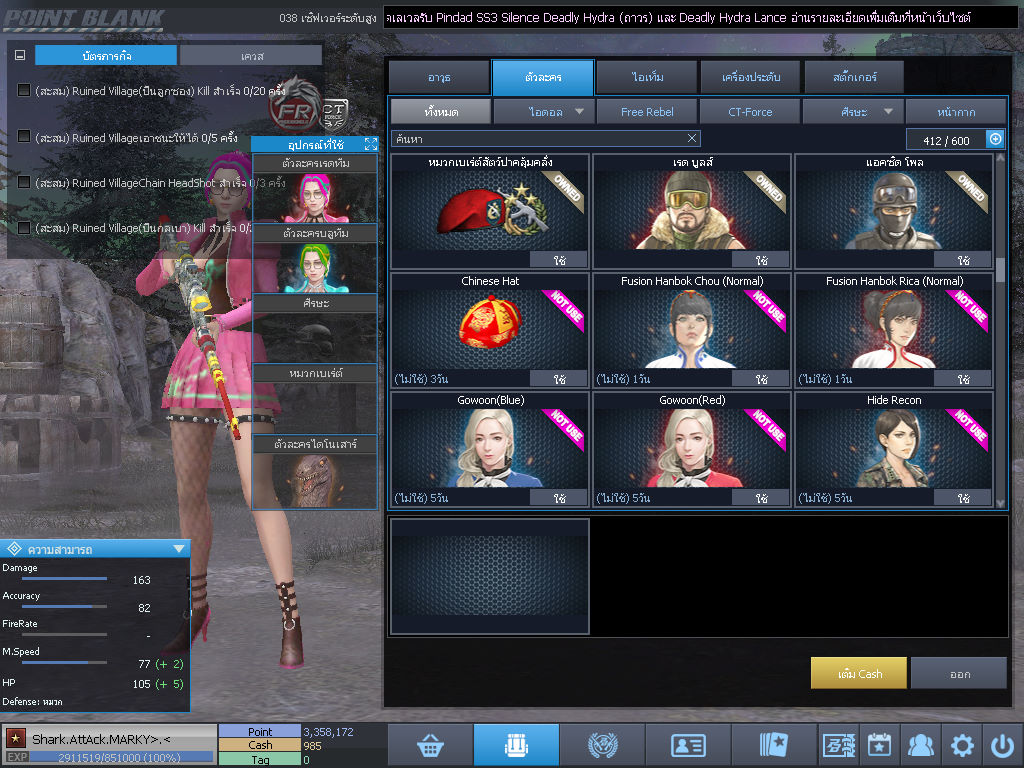Open the coupon ticket icon
1024x768 pixels.
coord(839,744)
